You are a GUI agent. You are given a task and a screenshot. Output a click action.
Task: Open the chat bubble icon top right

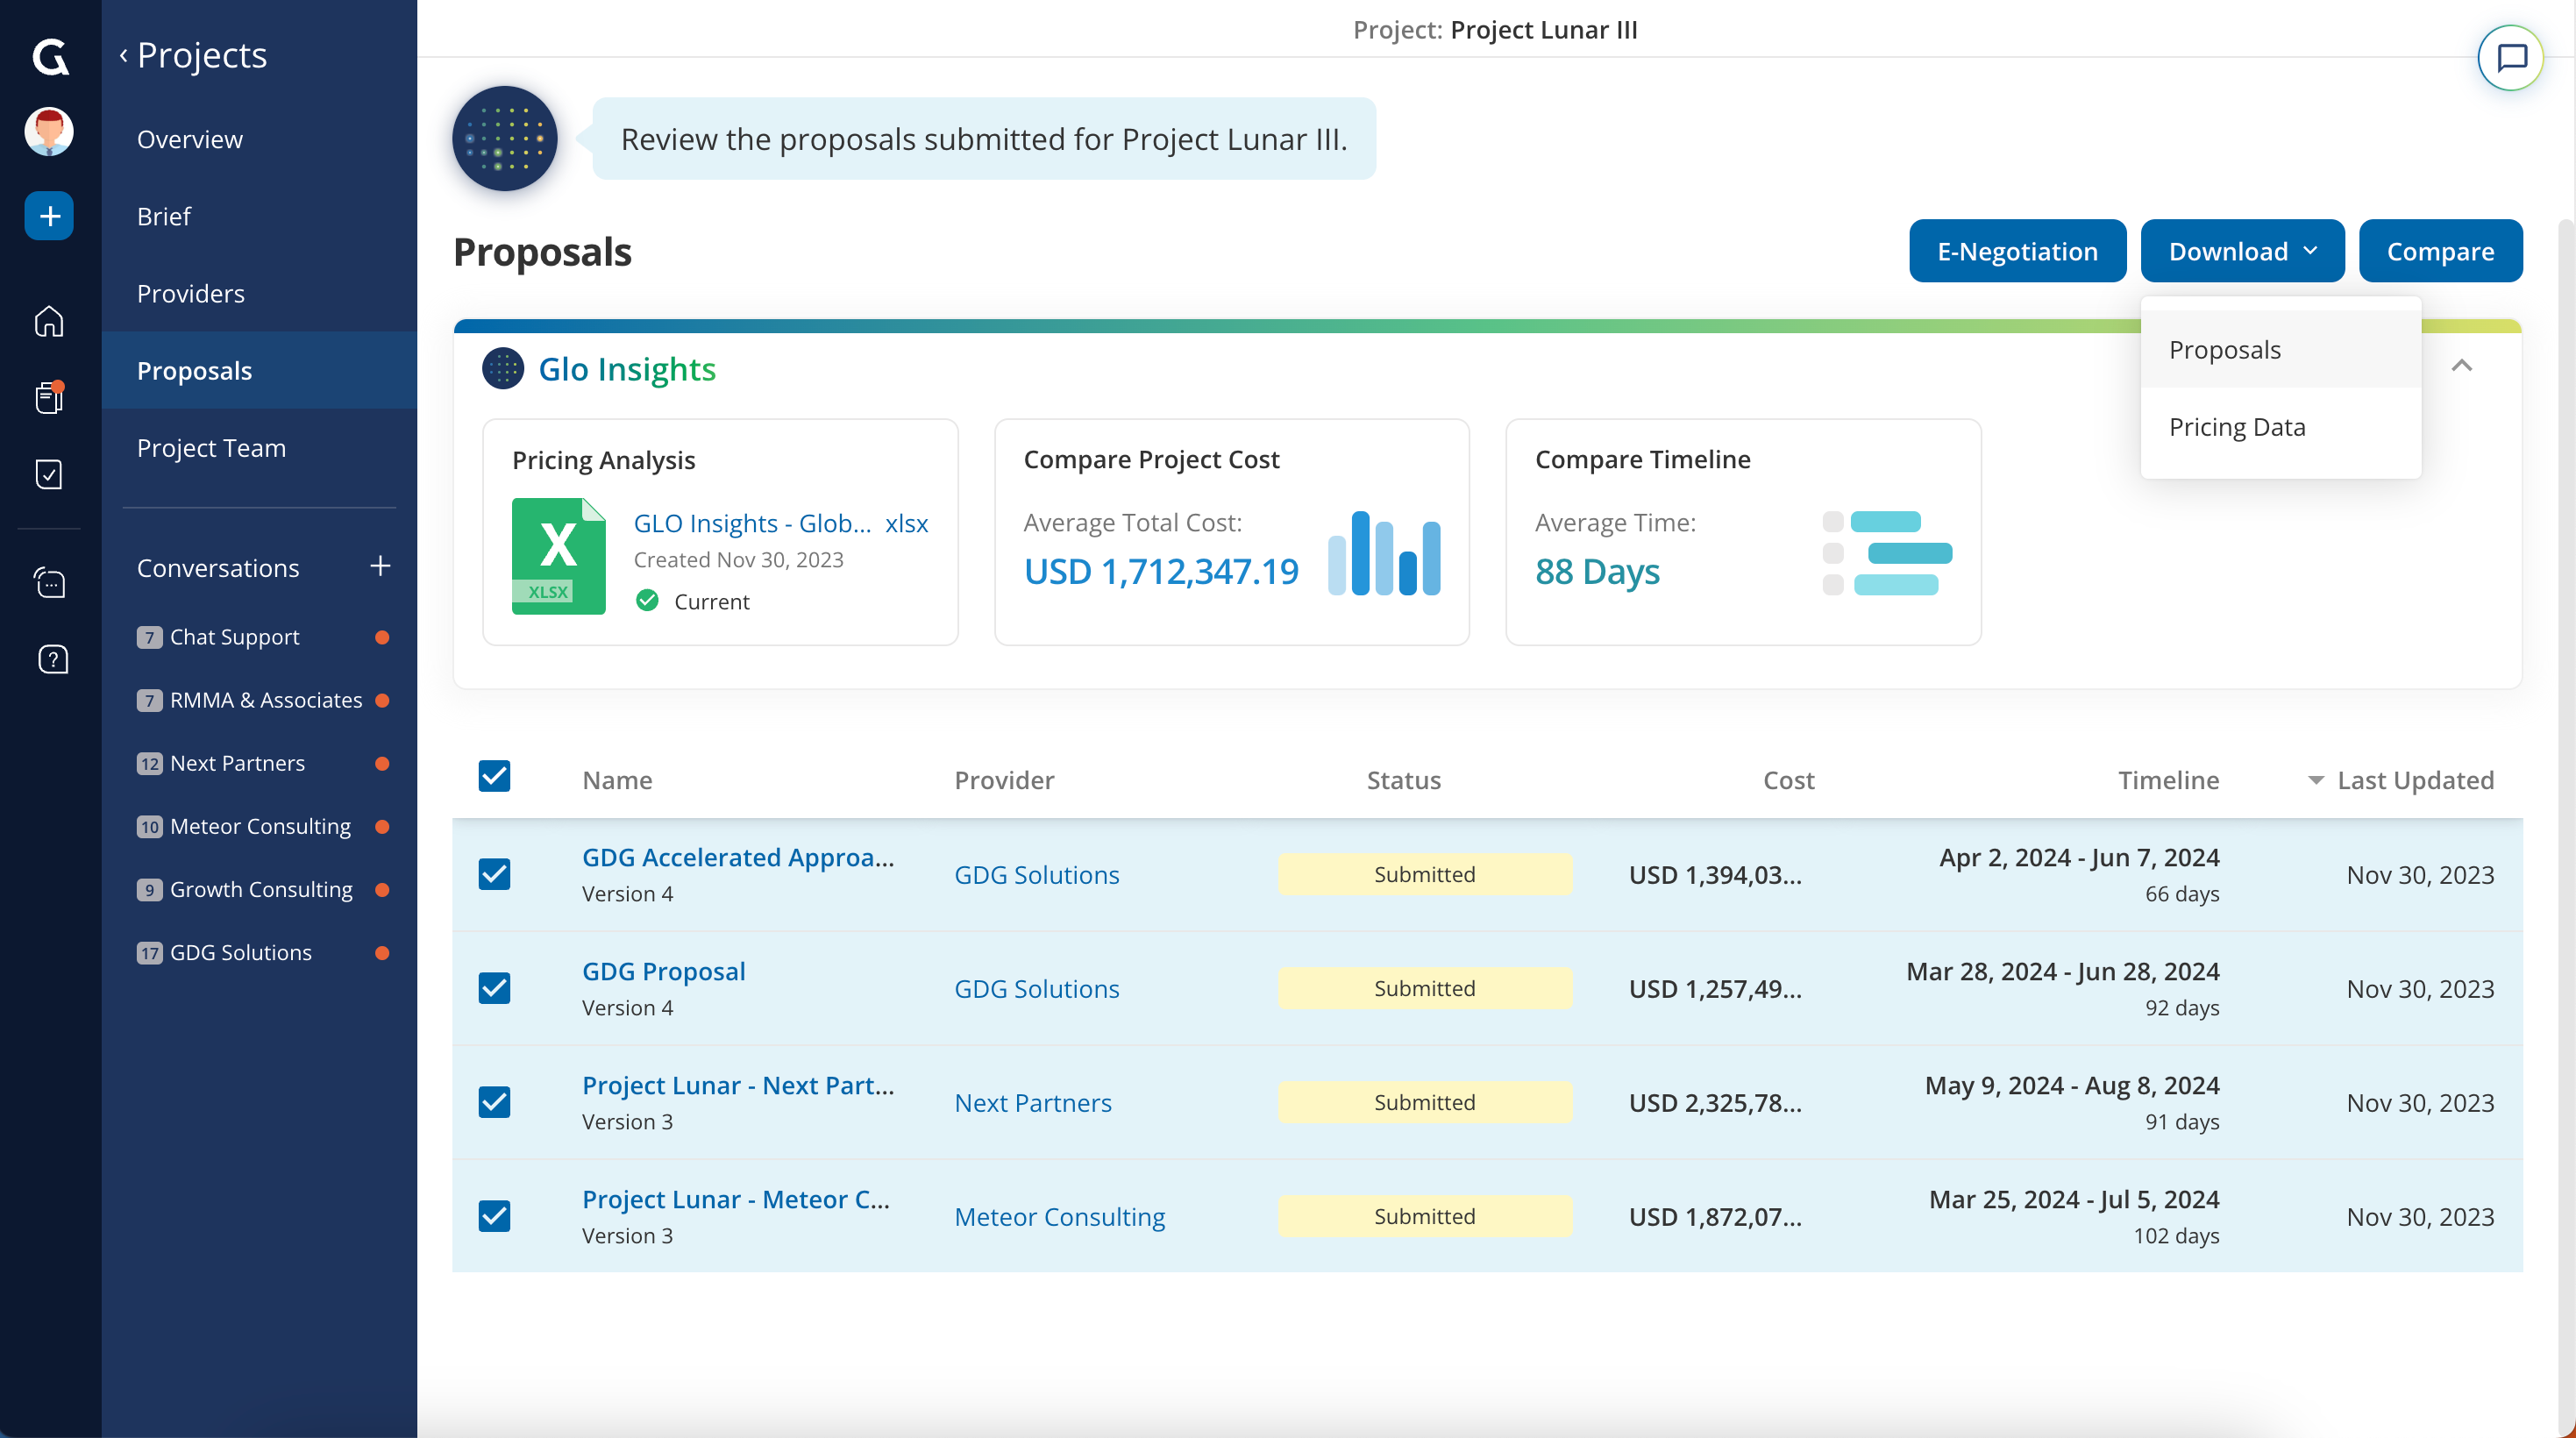2510,58
